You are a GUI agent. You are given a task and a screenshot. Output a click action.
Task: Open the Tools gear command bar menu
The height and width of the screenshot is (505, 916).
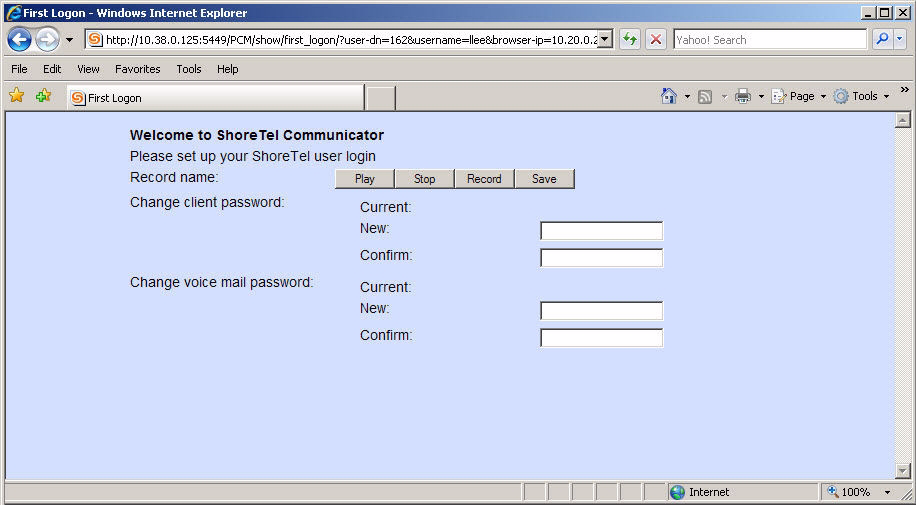pos(861,96)
